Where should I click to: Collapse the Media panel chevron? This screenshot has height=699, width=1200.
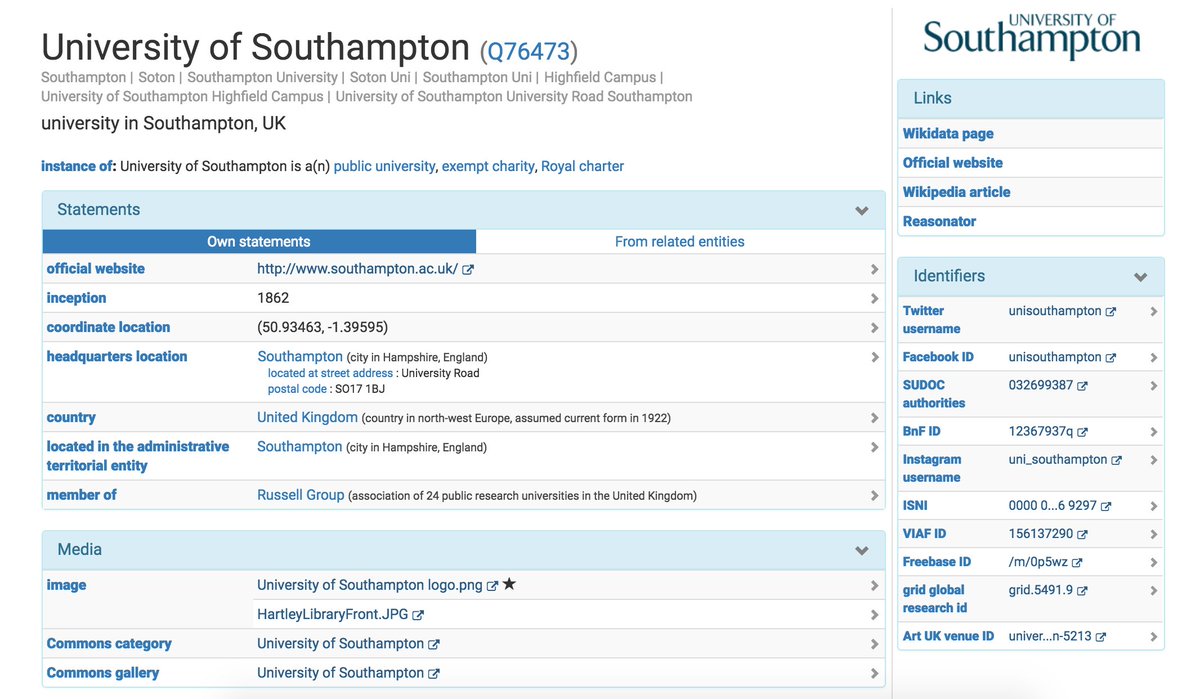[x=862, y=551]
